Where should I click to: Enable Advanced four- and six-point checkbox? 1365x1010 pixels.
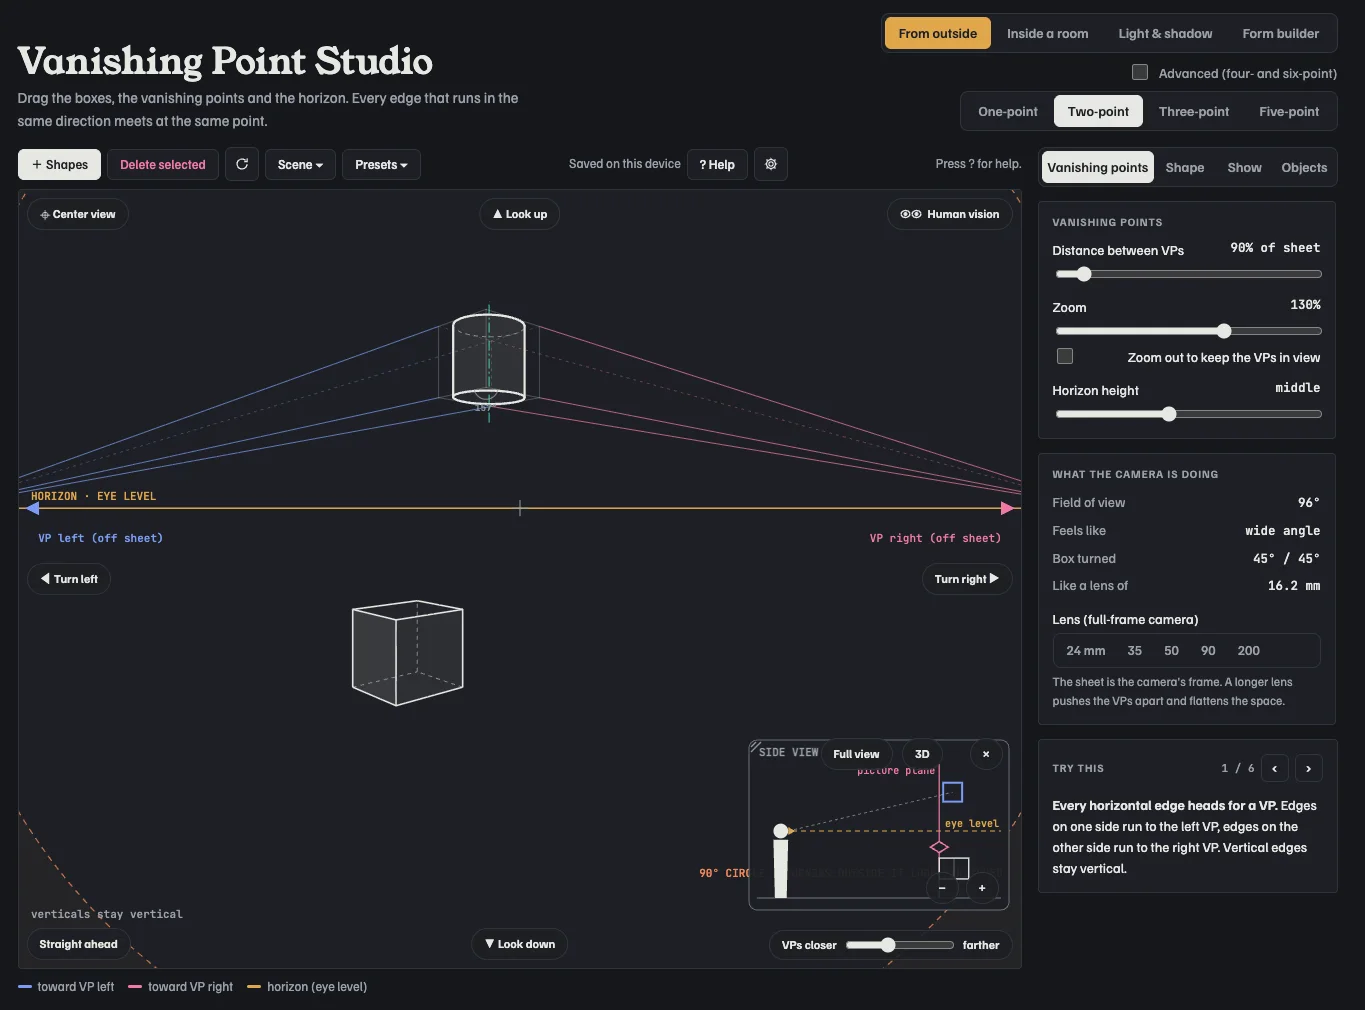click(1140, 72)
